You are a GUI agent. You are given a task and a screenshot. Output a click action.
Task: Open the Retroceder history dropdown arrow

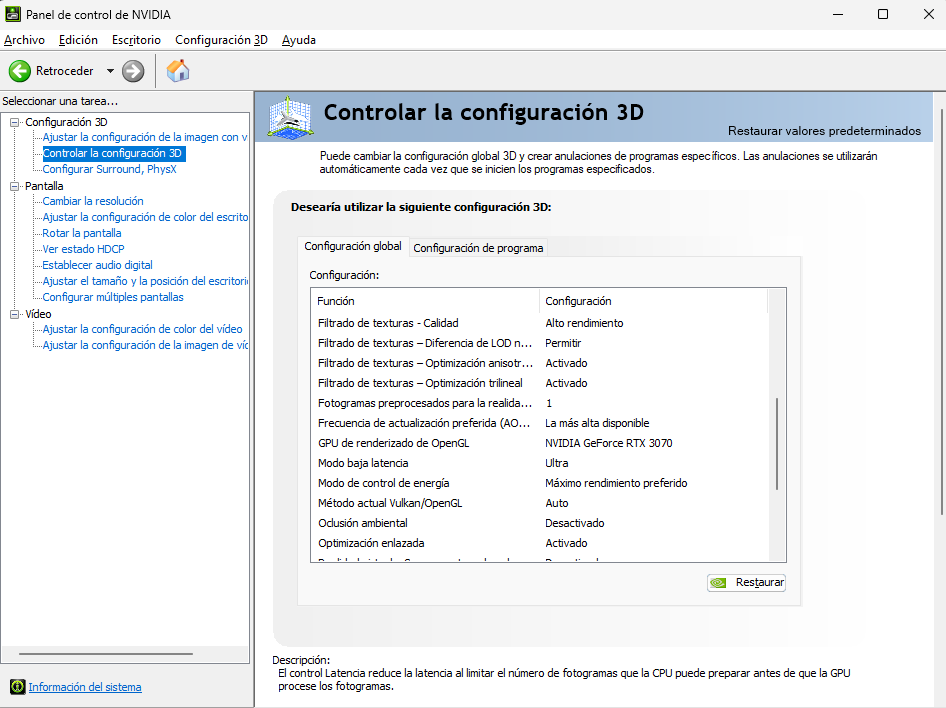(x=110, y=71)
